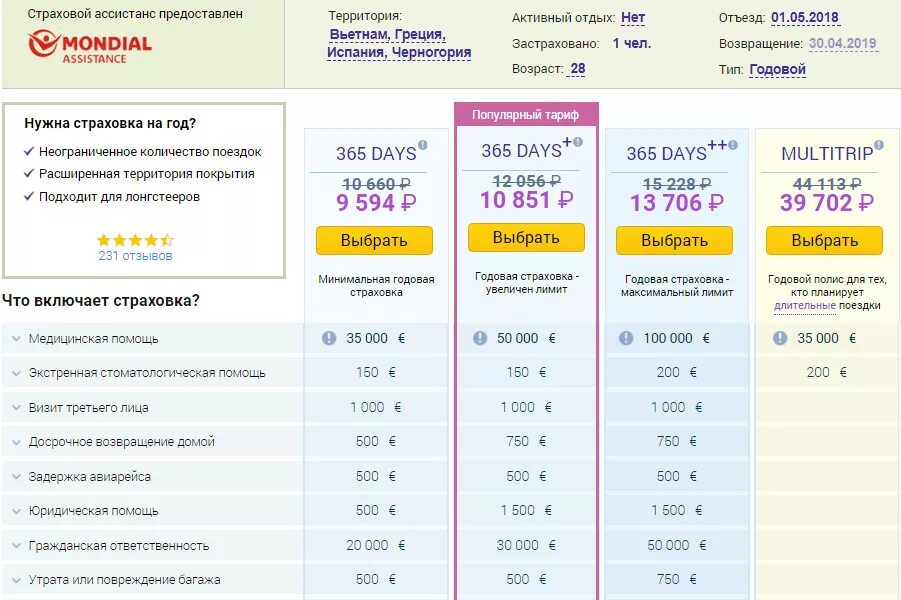
Task: Click the alert icon next to 50 000 € medical coverage
Action: (x=478, y=339)
